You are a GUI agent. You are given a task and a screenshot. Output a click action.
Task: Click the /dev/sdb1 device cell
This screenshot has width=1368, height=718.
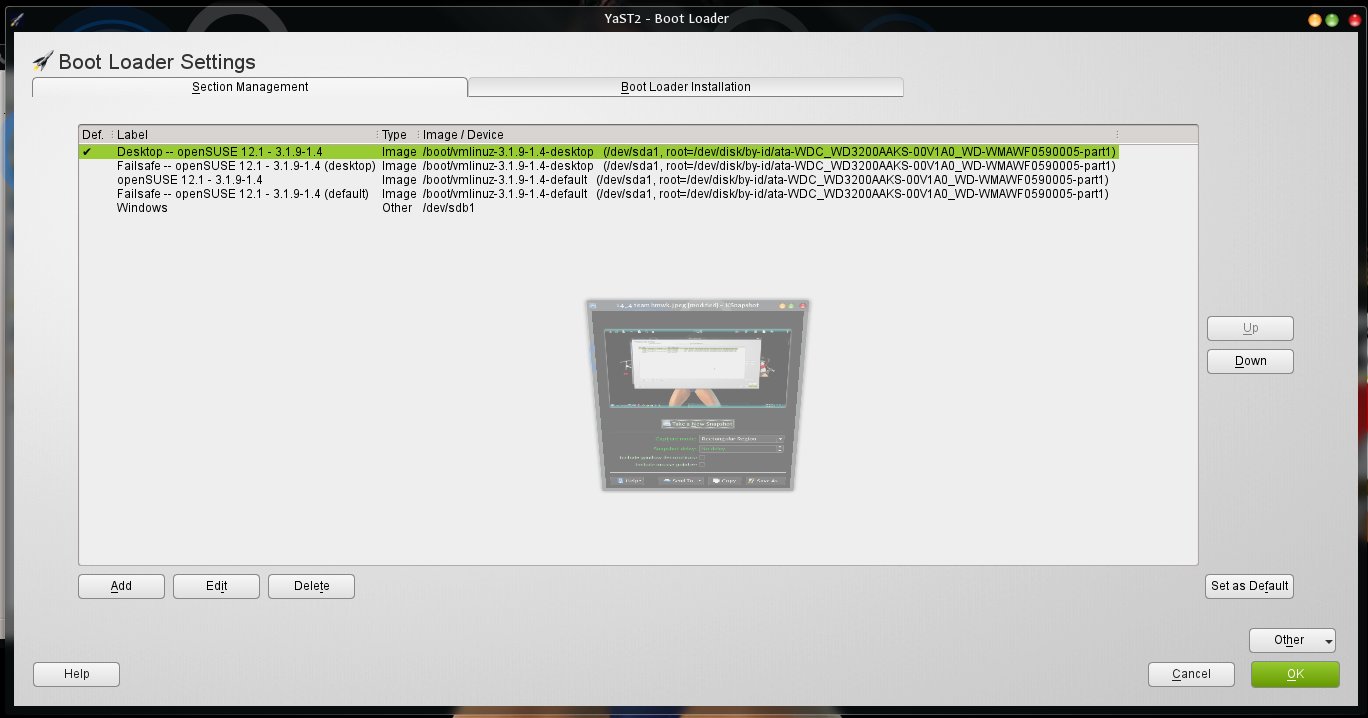pos(448,208)
